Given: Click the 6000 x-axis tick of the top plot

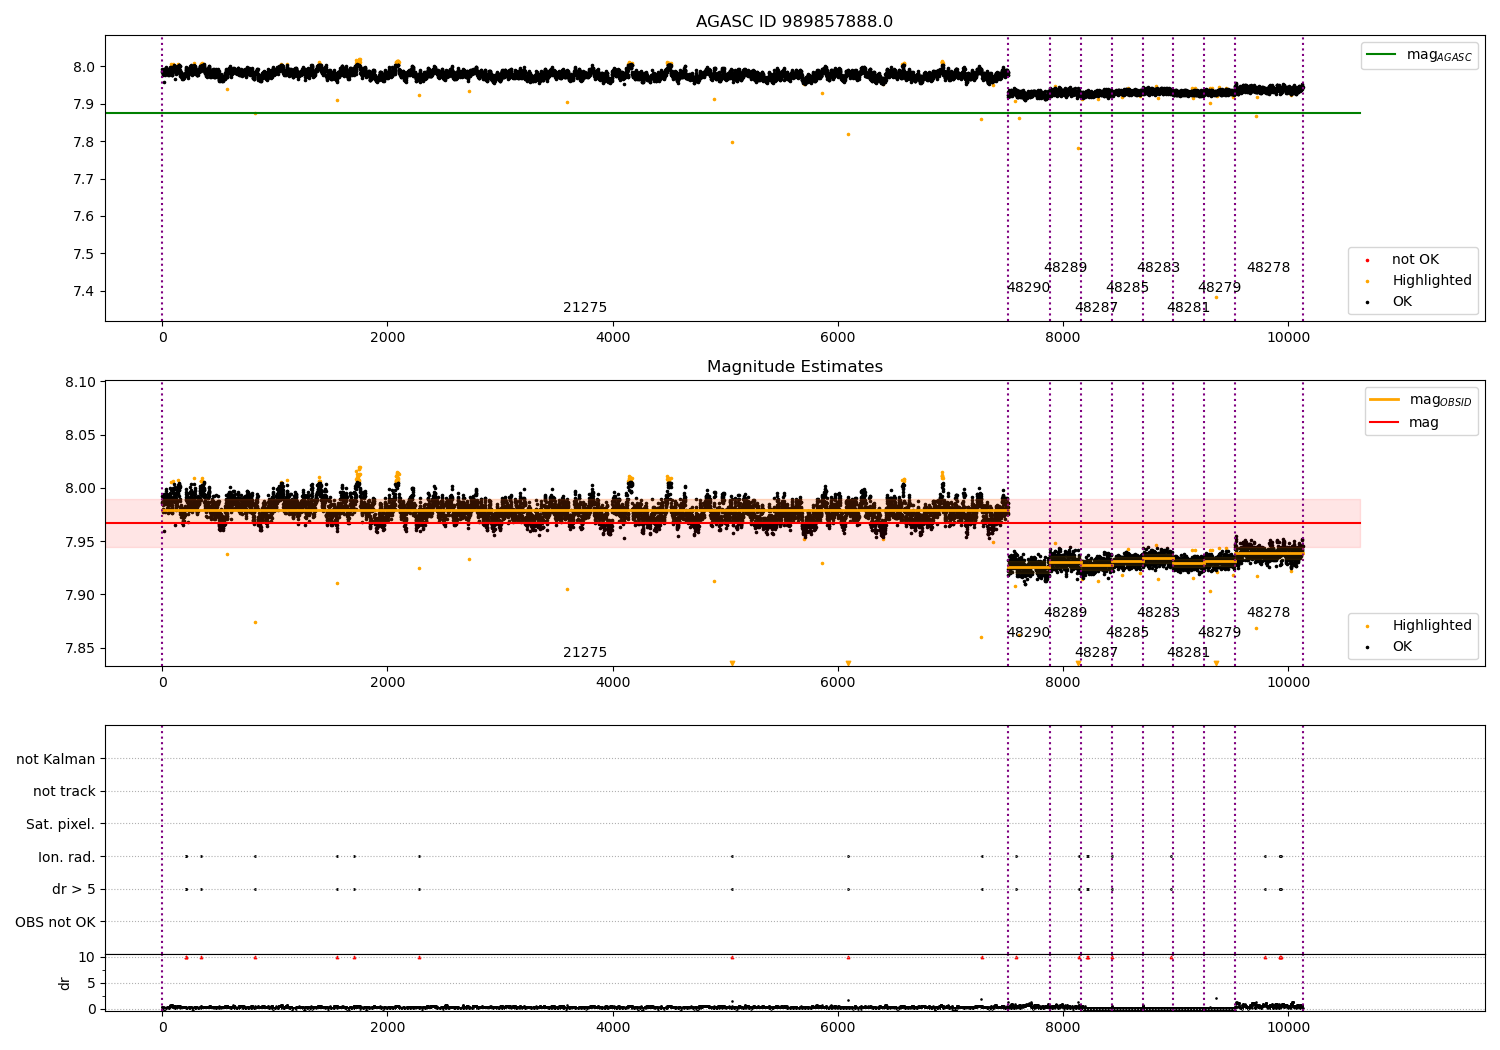Looking at the screenshot, I should point(838,338).
